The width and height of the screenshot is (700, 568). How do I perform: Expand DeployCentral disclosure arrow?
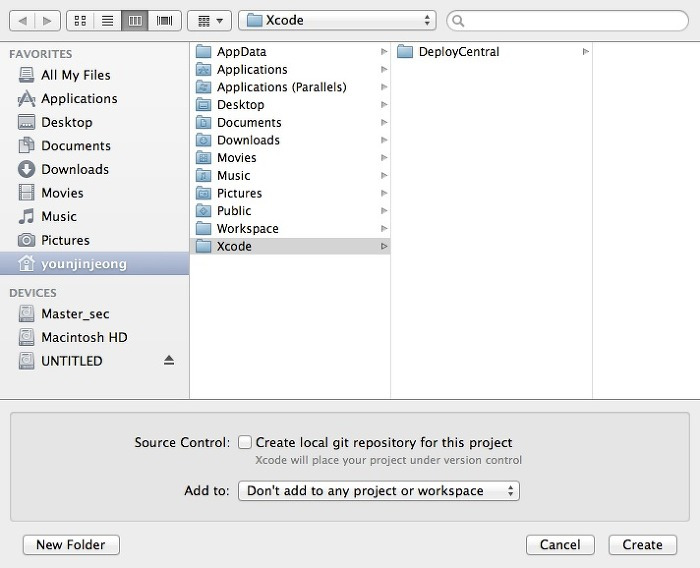[x=586, y=52]
